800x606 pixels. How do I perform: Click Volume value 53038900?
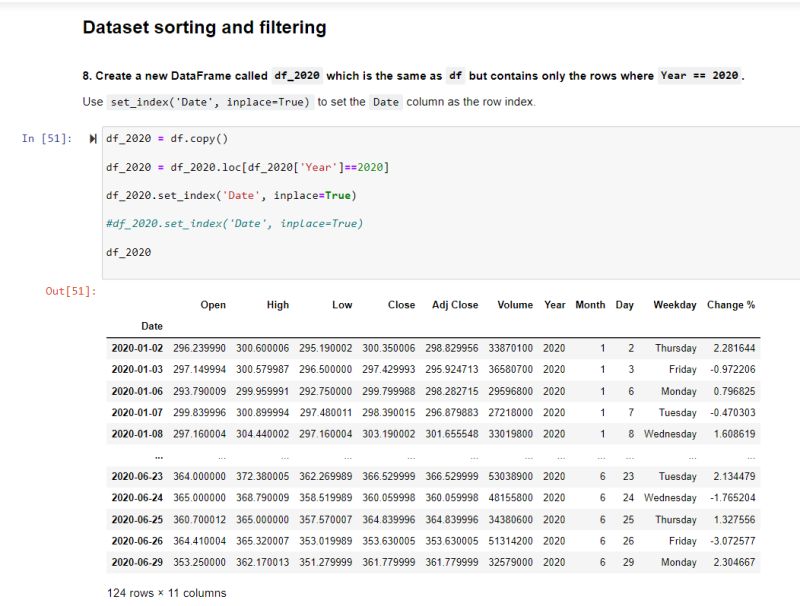[x=511, y=476]
